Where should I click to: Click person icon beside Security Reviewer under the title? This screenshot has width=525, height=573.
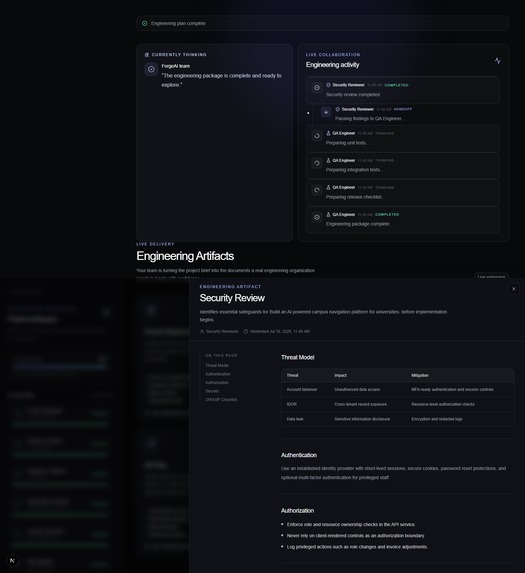(202, 331)
